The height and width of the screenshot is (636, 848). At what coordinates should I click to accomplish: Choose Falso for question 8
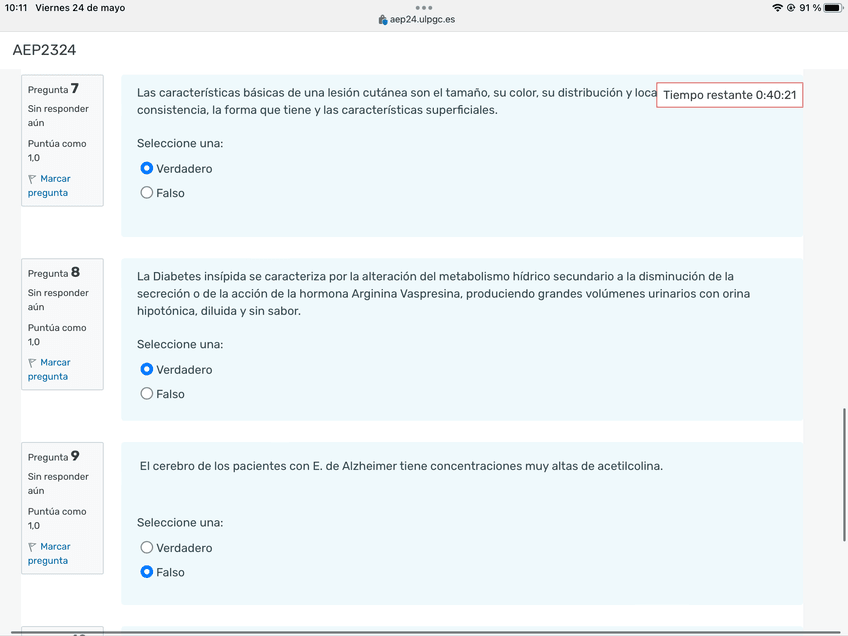[147, 394]
